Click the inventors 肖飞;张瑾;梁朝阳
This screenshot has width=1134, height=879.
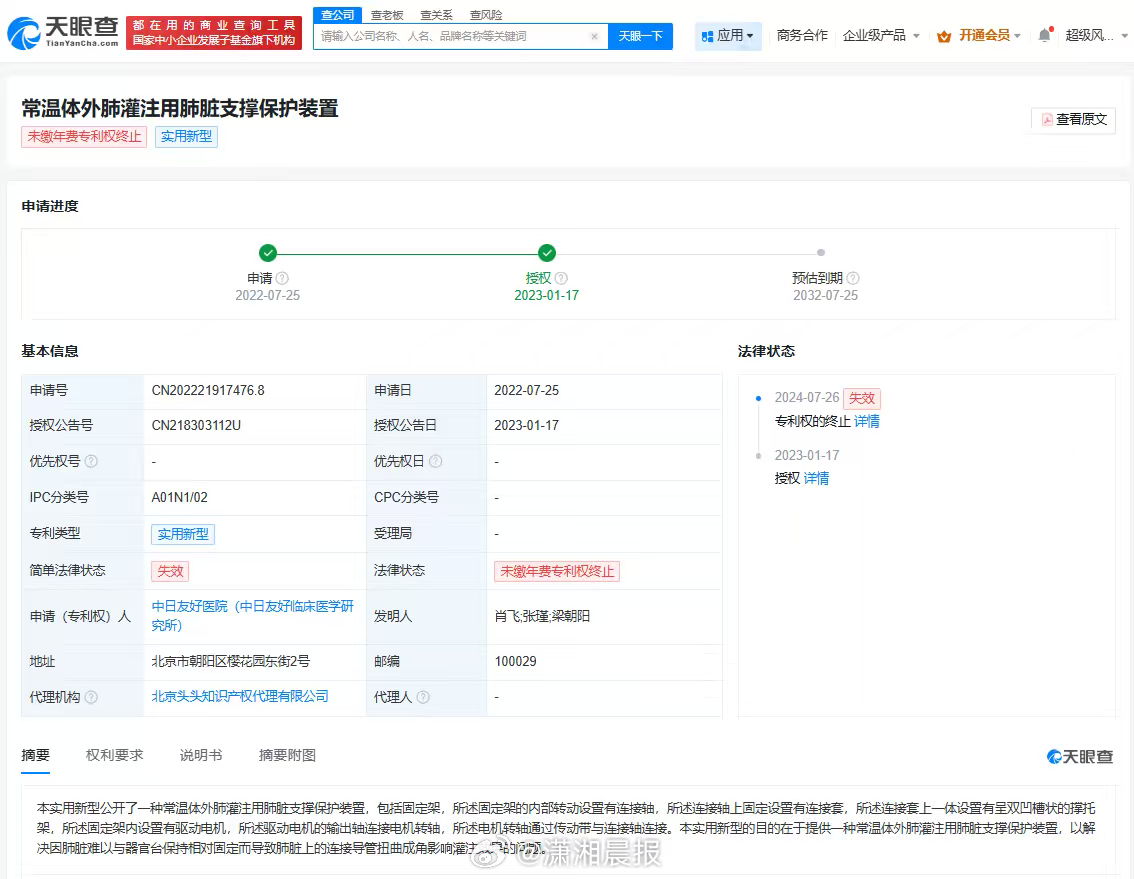pyautogui.click(x=542, y=616)
